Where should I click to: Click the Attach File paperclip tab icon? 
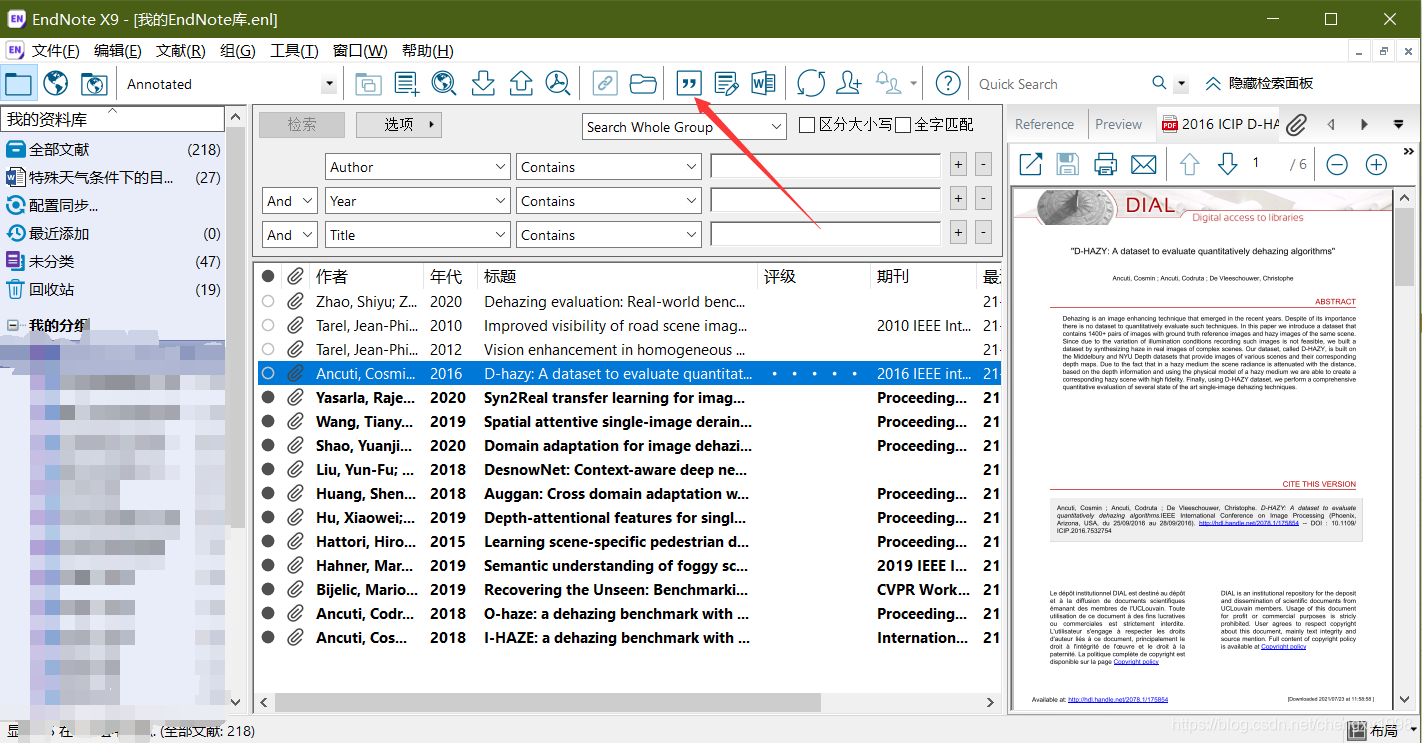pos(1296,125)
